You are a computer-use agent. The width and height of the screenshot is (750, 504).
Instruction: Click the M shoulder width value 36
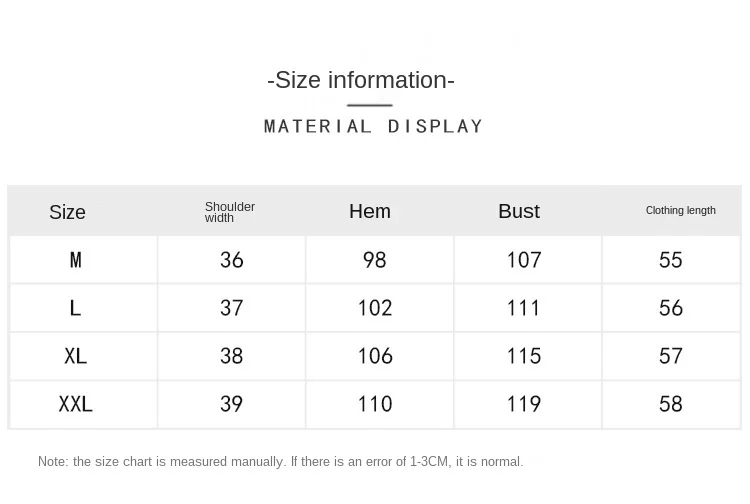(232, 260)
